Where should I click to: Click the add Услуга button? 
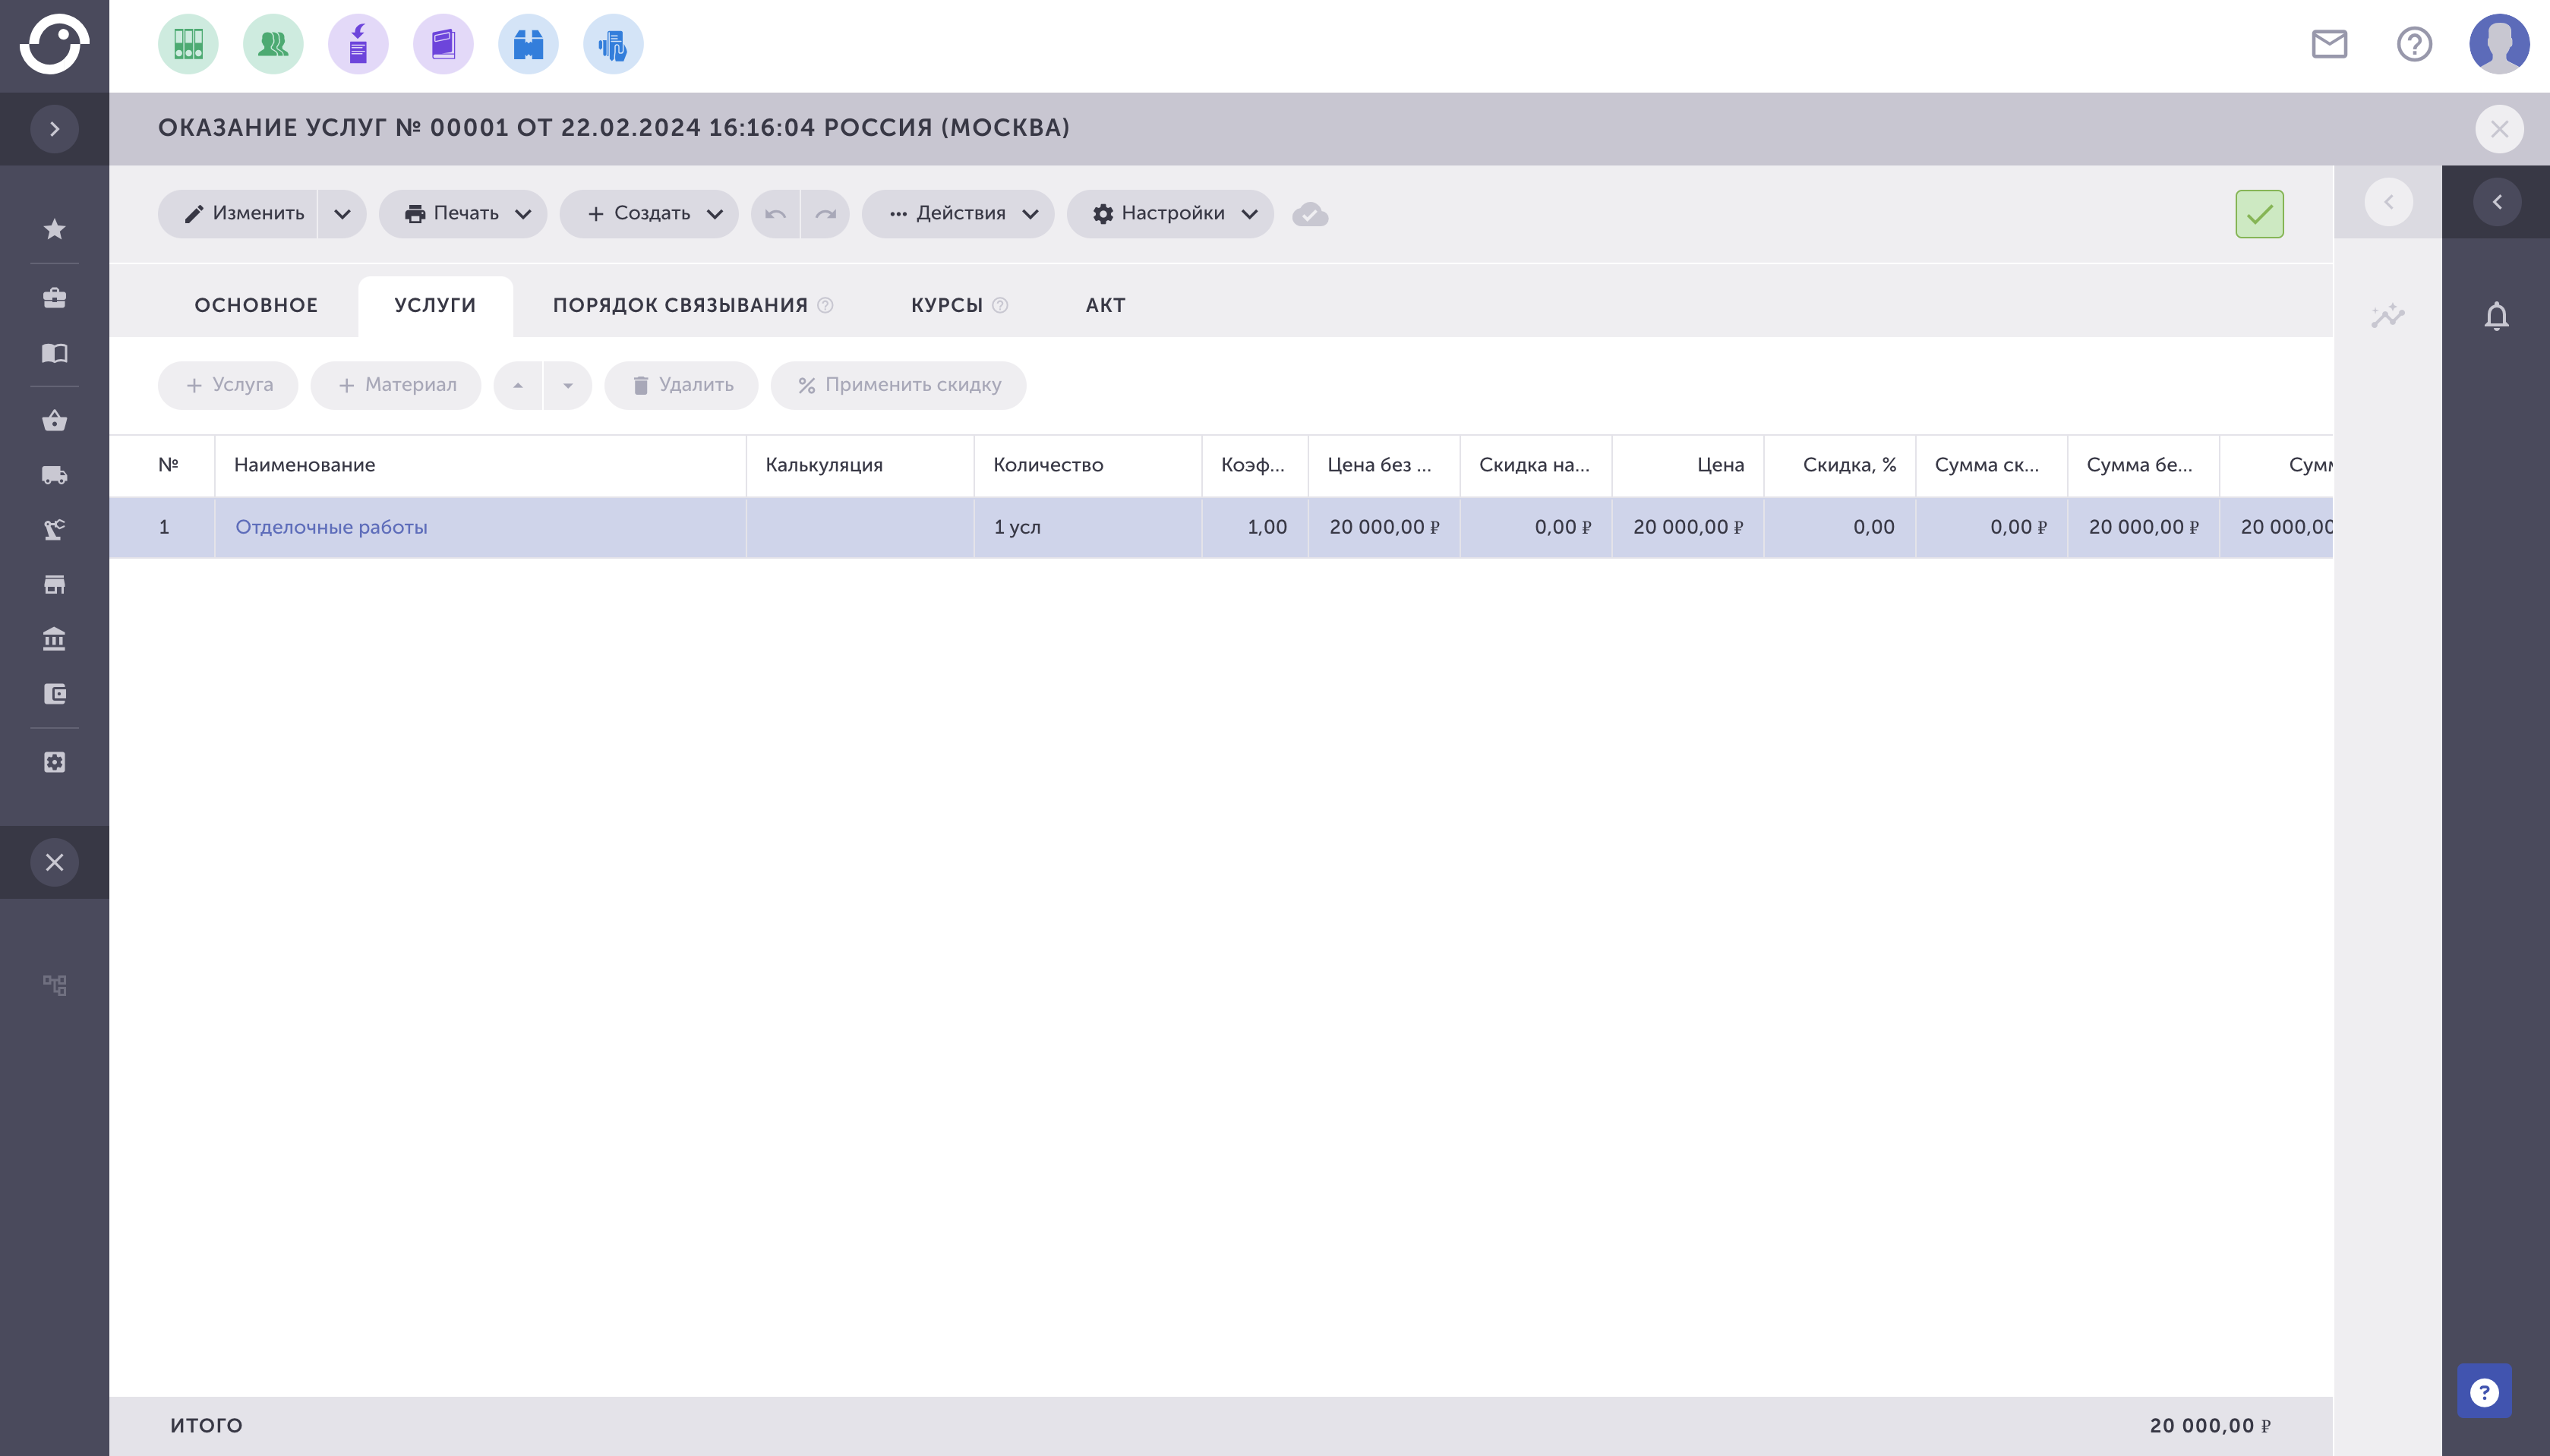[x=228, y=385]
